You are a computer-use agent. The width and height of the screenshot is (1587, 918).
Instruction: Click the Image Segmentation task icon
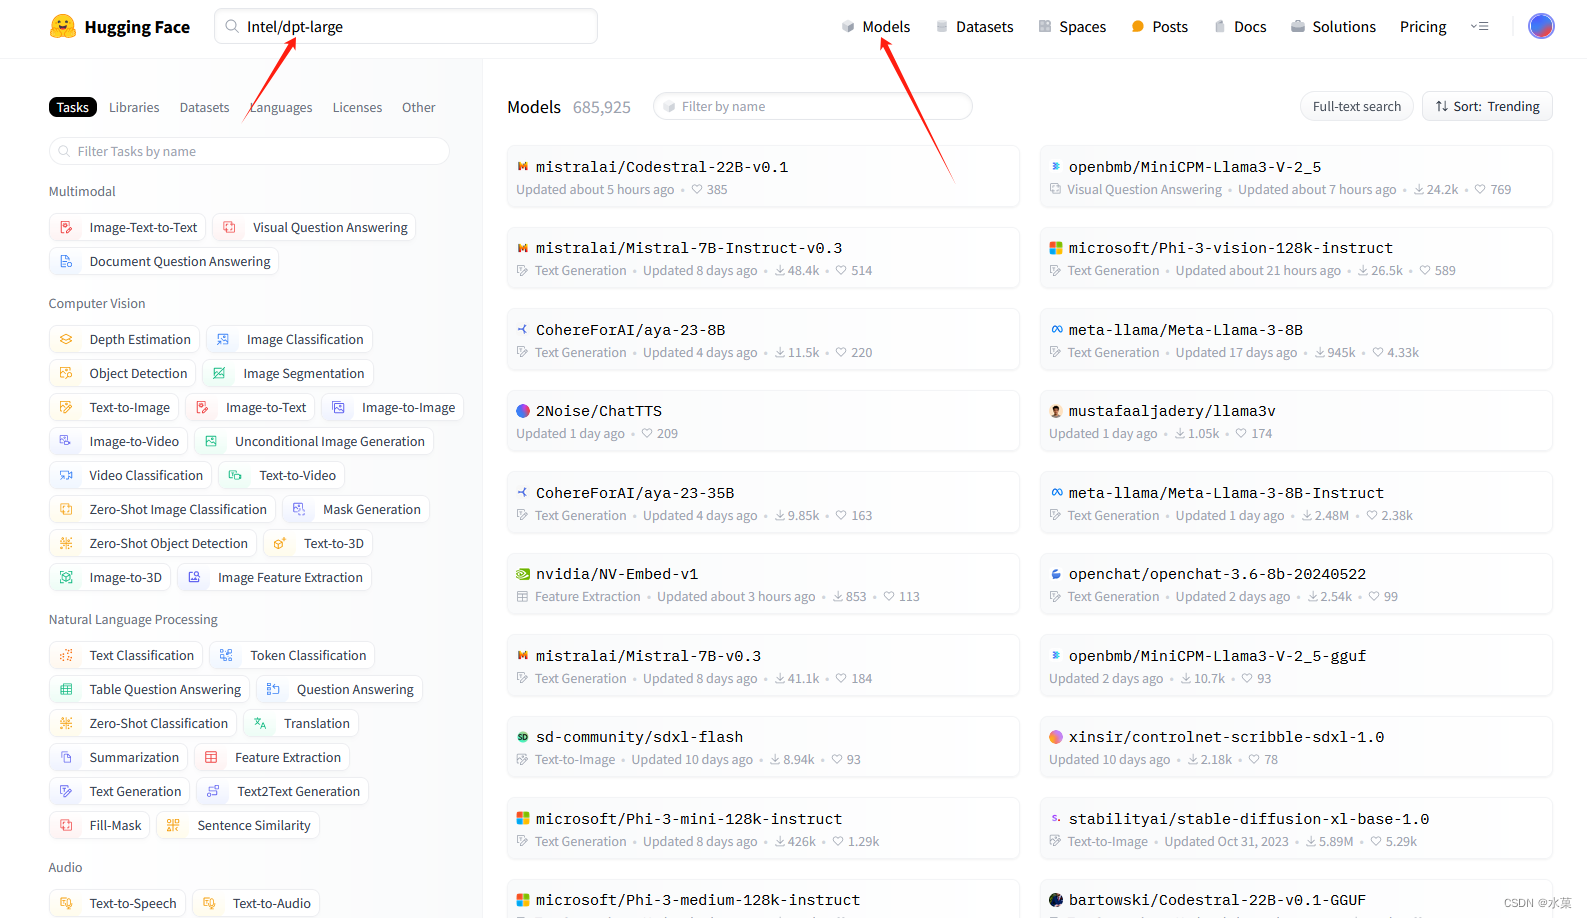tap(219, 373)
